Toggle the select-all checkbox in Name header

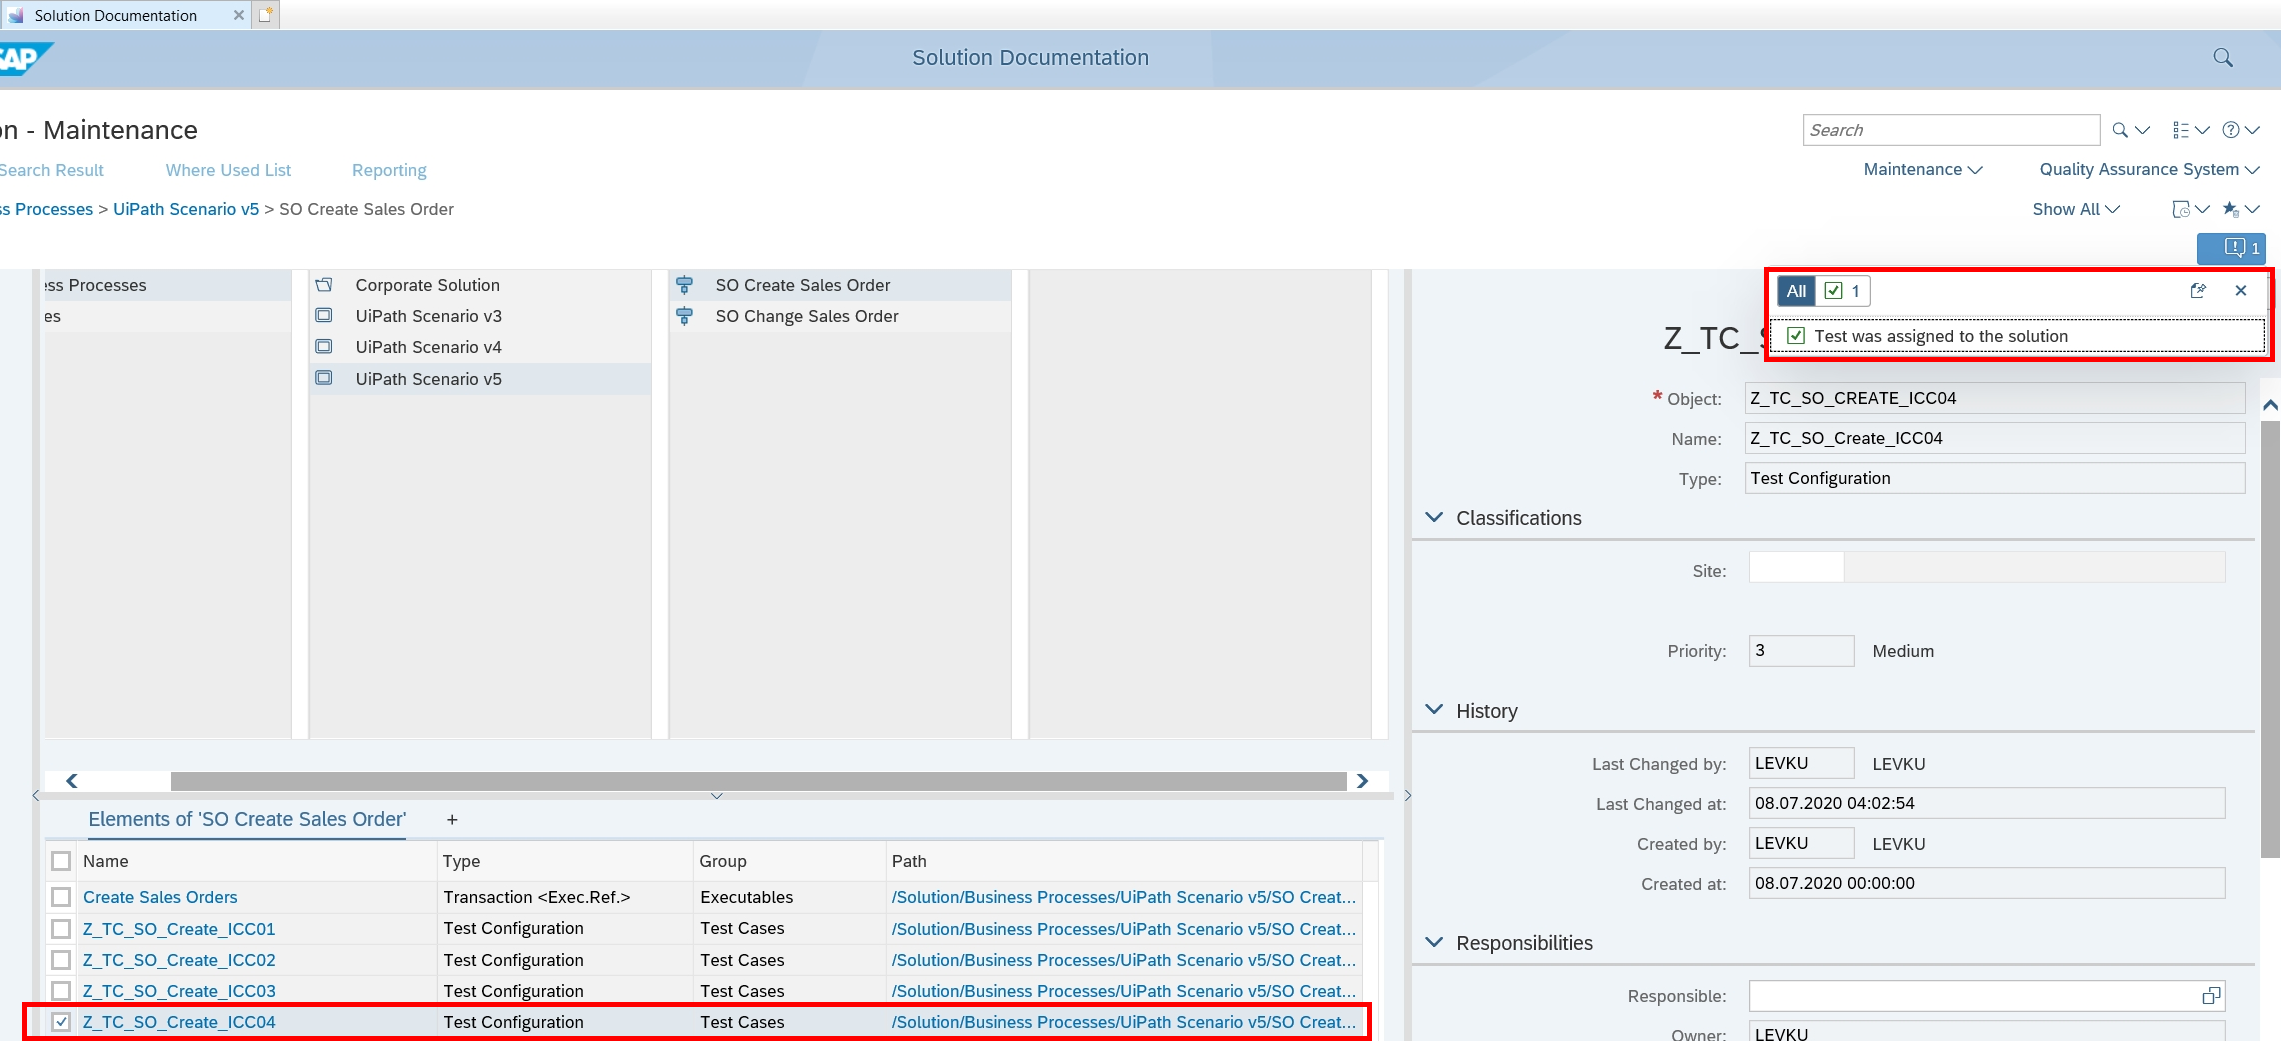click(x=61, y=861)
